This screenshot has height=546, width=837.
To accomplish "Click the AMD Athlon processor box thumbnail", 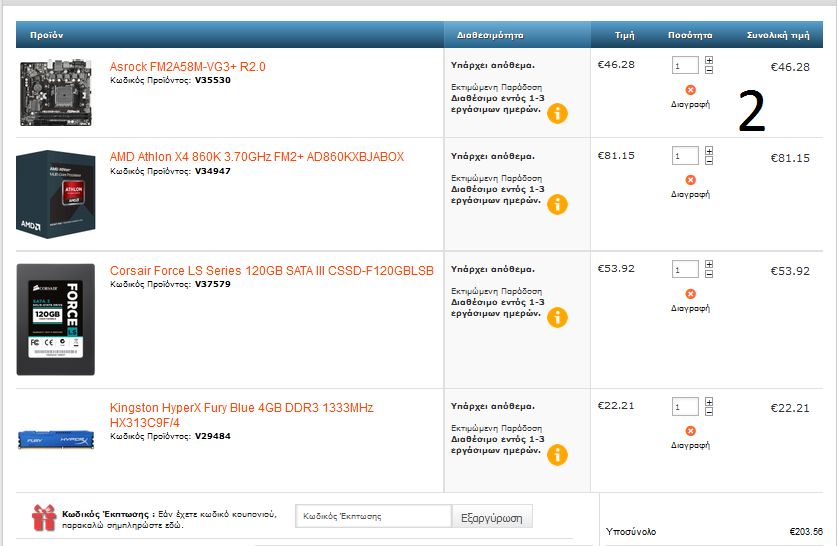I will (56, 194).
